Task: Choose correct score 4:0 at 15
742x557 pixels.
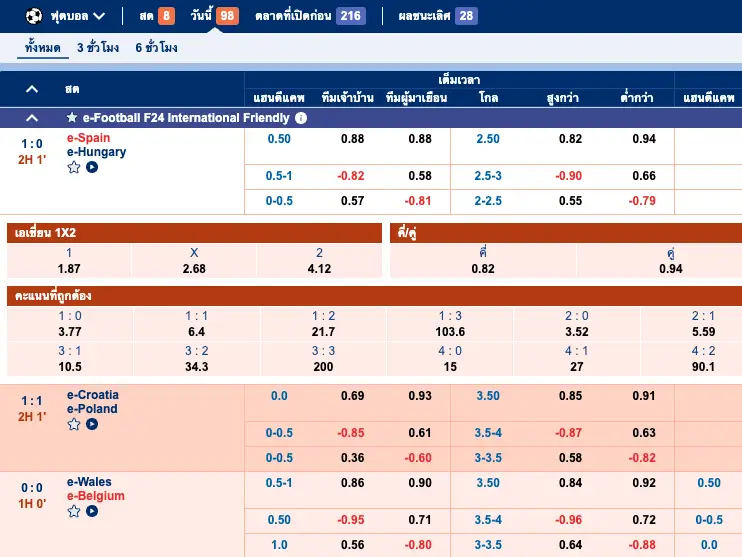Action: coord(450,359)
